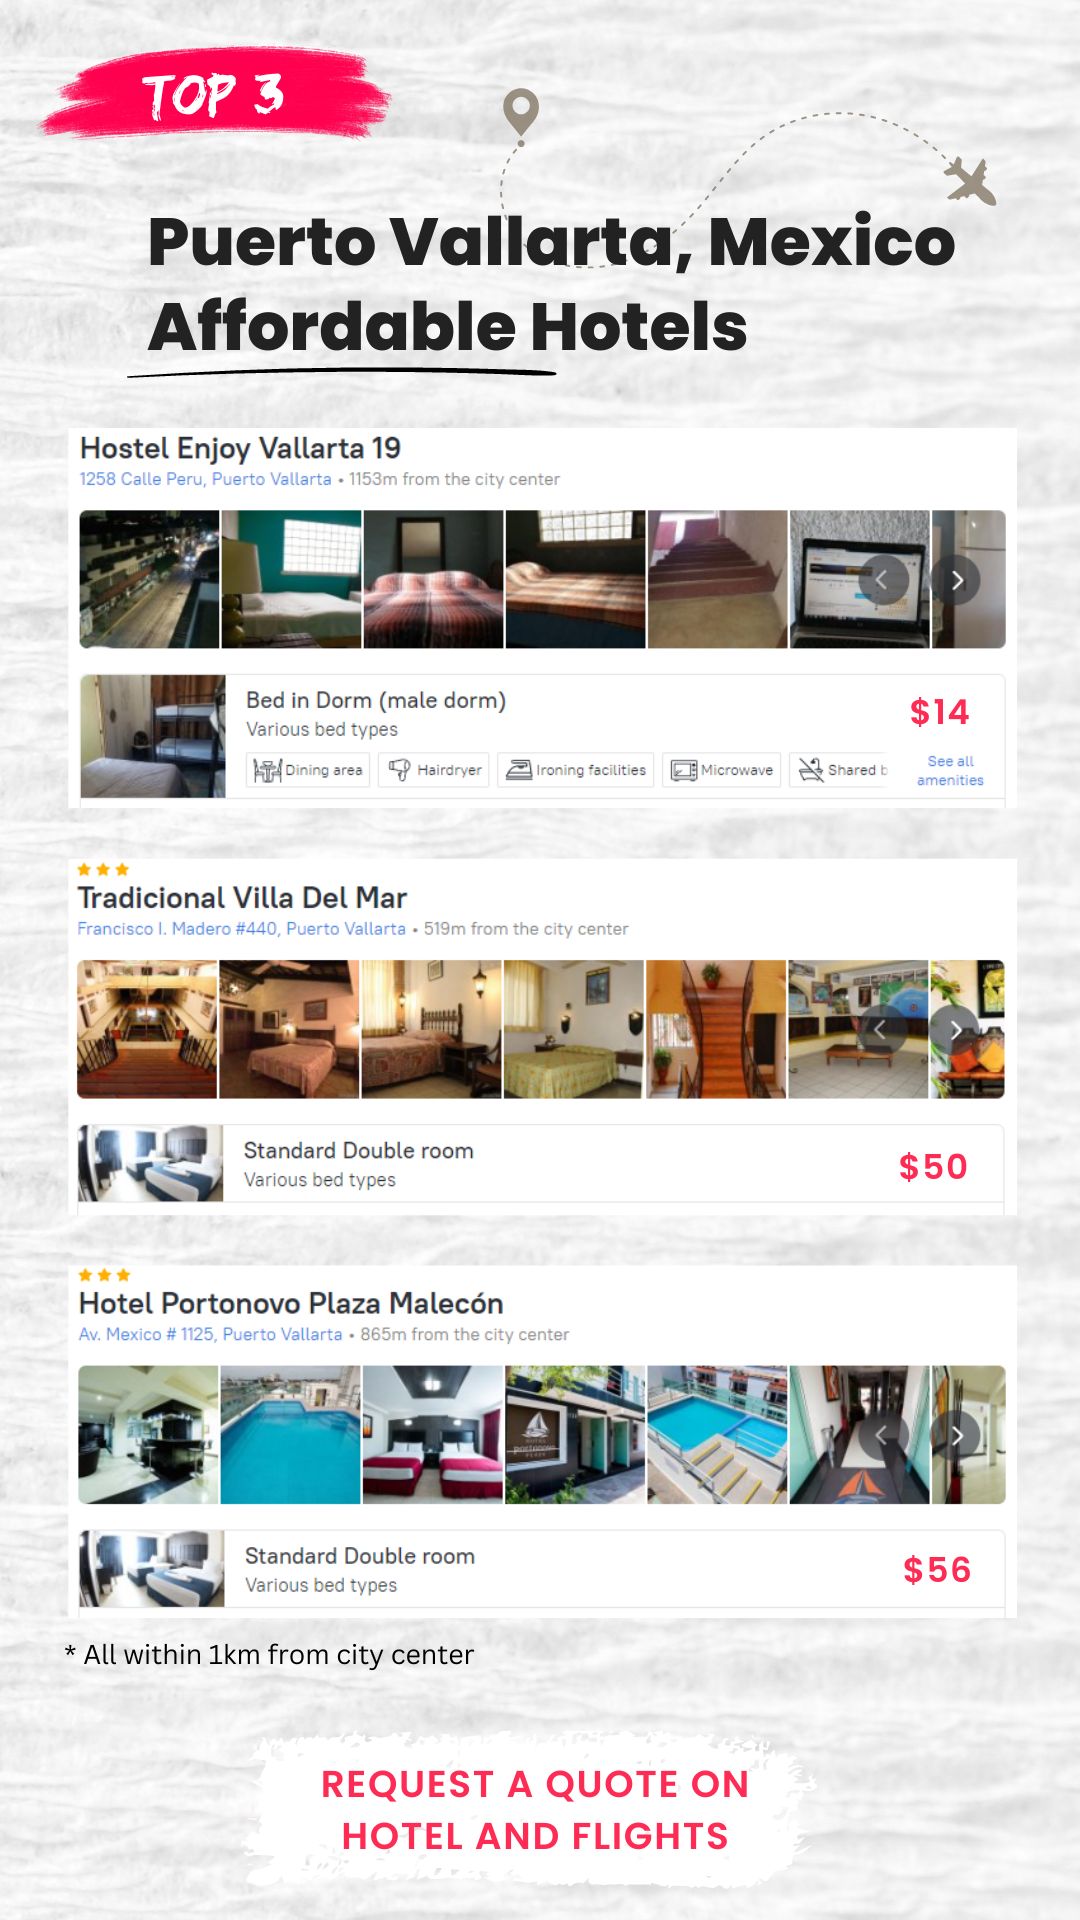Screen dimensions: 1080x1920
Task: Select the Bed in Dorm room thumbnail
Action: [x=153, y=736]
